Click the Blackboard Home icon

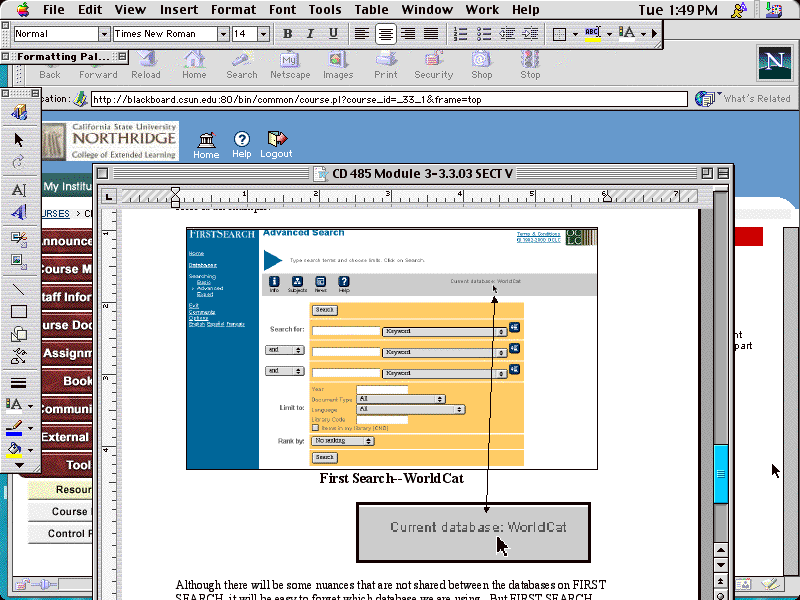(206, 145)
